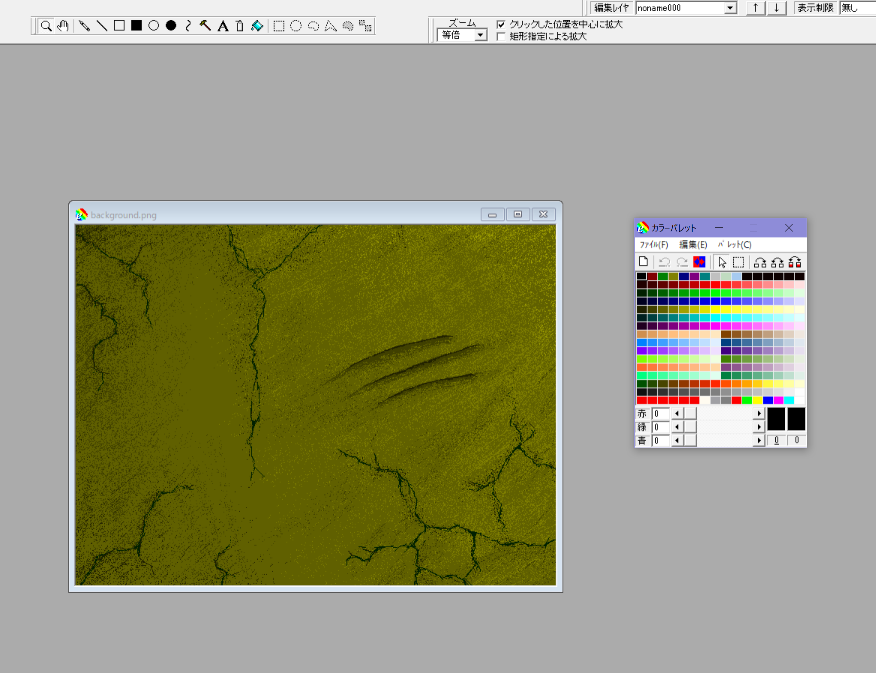The image size is (876, 673).
Task: Activate the paint bucket fill tool
Action: (257, 26)
